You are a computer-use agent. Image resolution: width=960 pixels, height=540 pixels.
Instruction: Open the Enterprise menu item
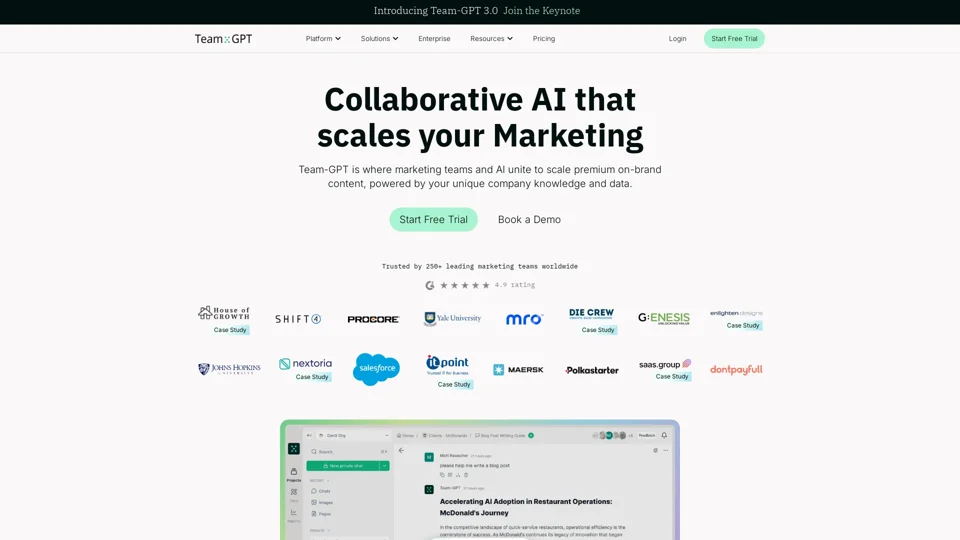coord(434,39)
